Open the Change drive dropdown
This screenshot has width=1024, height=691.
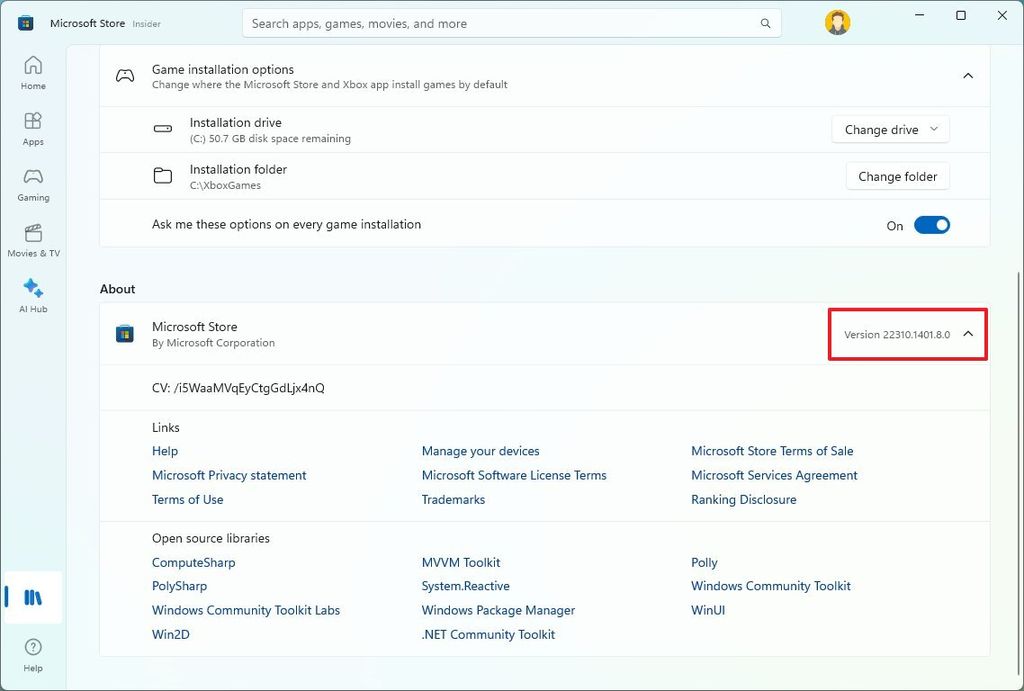890,130
